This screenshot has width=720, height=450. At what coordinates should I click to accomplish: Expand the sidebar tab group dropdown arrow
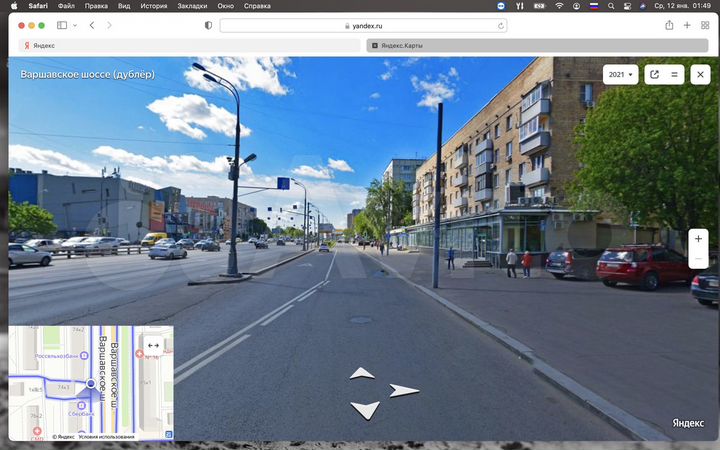click(75, 25)
